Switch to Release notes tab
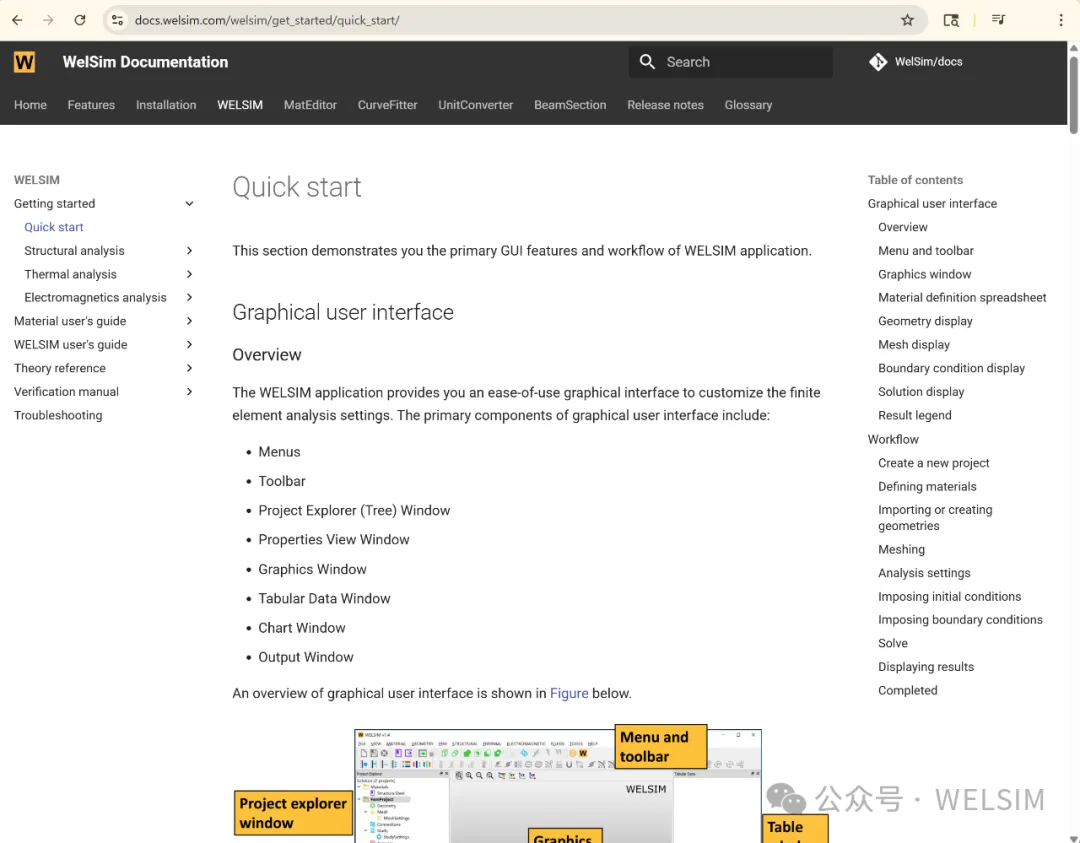1080x843 pixels. click(x=665, y=105)
